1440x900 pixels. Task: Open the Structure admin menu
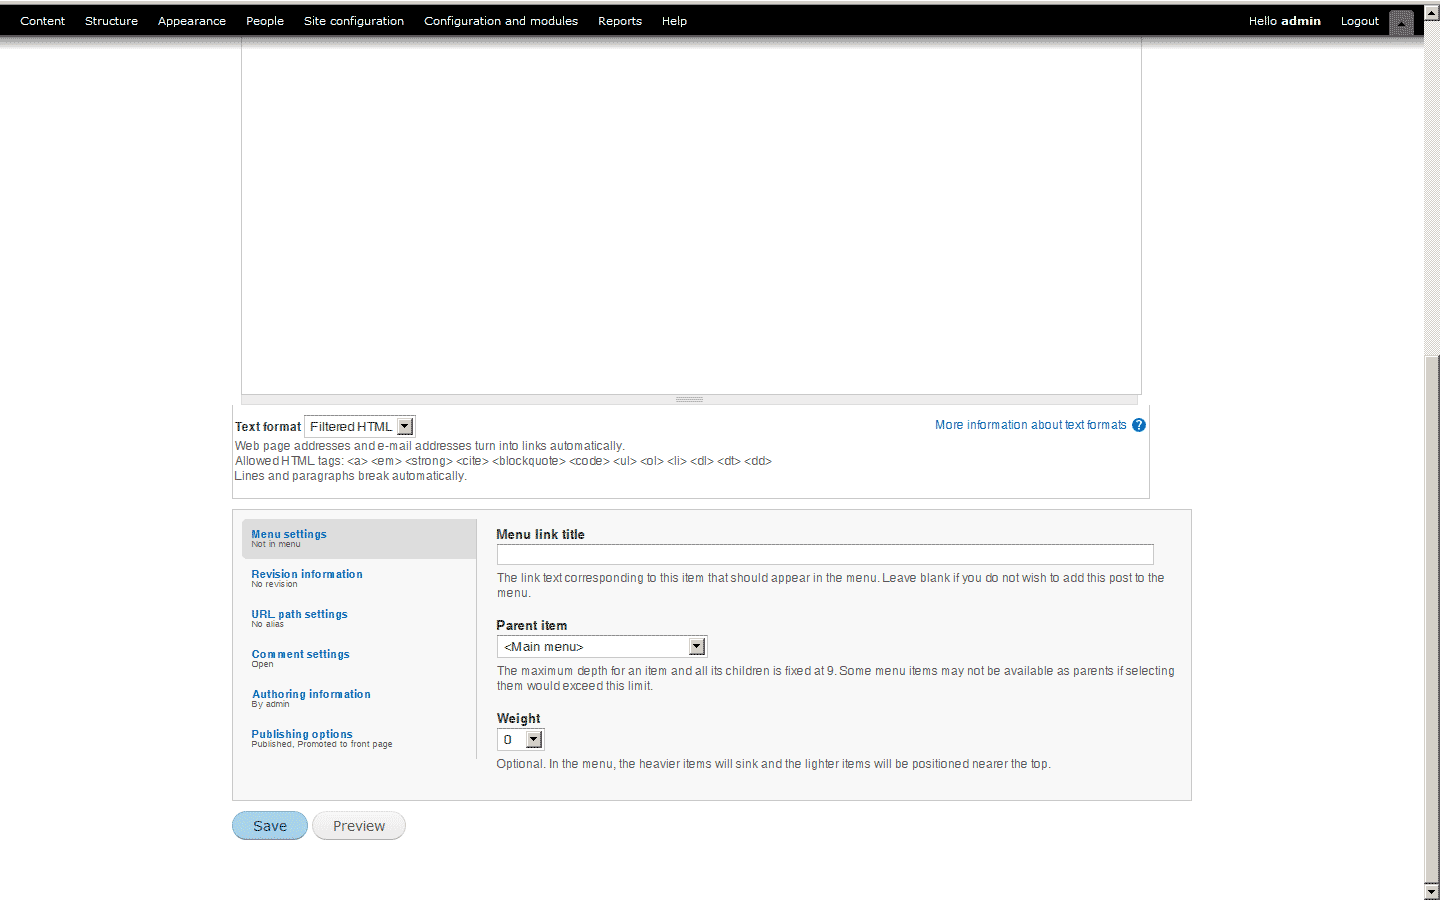[x=111, y=21]
